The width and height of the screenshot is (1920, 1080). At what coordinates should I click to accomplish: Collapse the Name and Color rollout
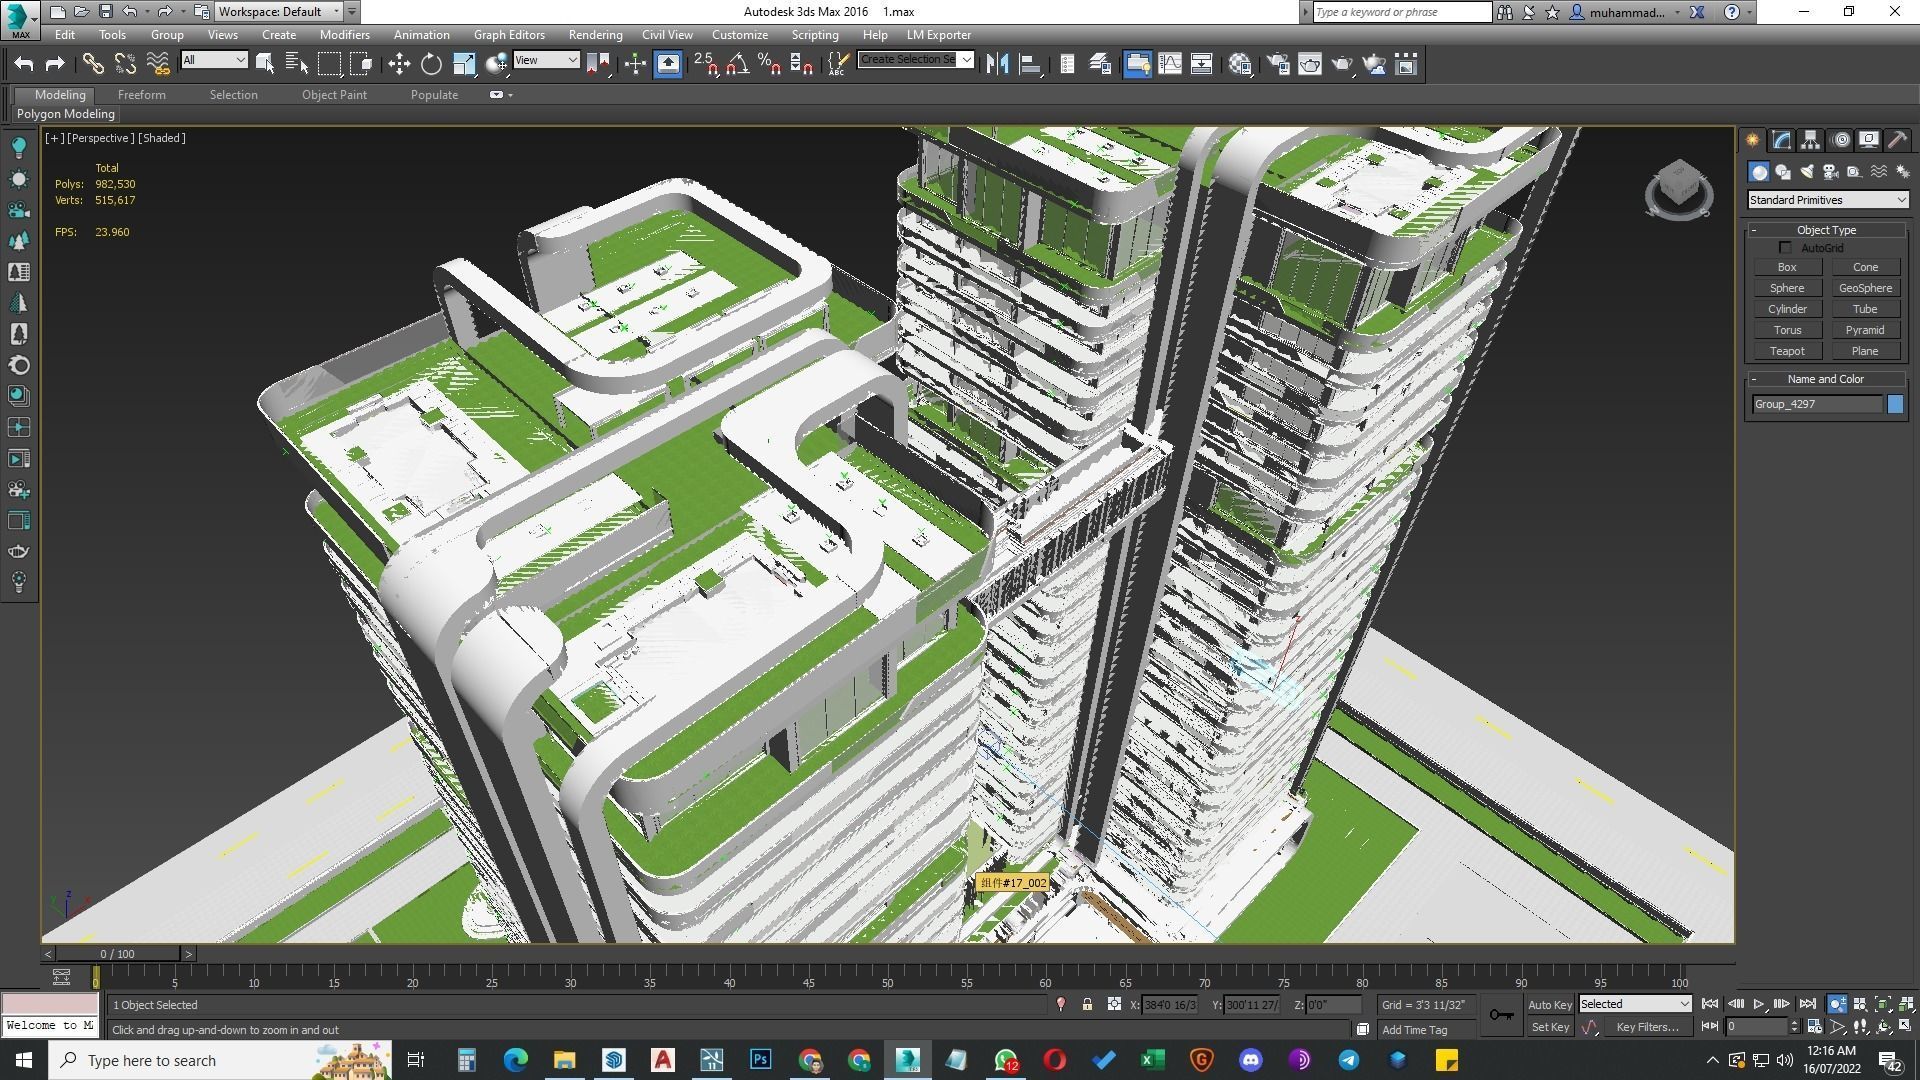[x=1826, y=379]
